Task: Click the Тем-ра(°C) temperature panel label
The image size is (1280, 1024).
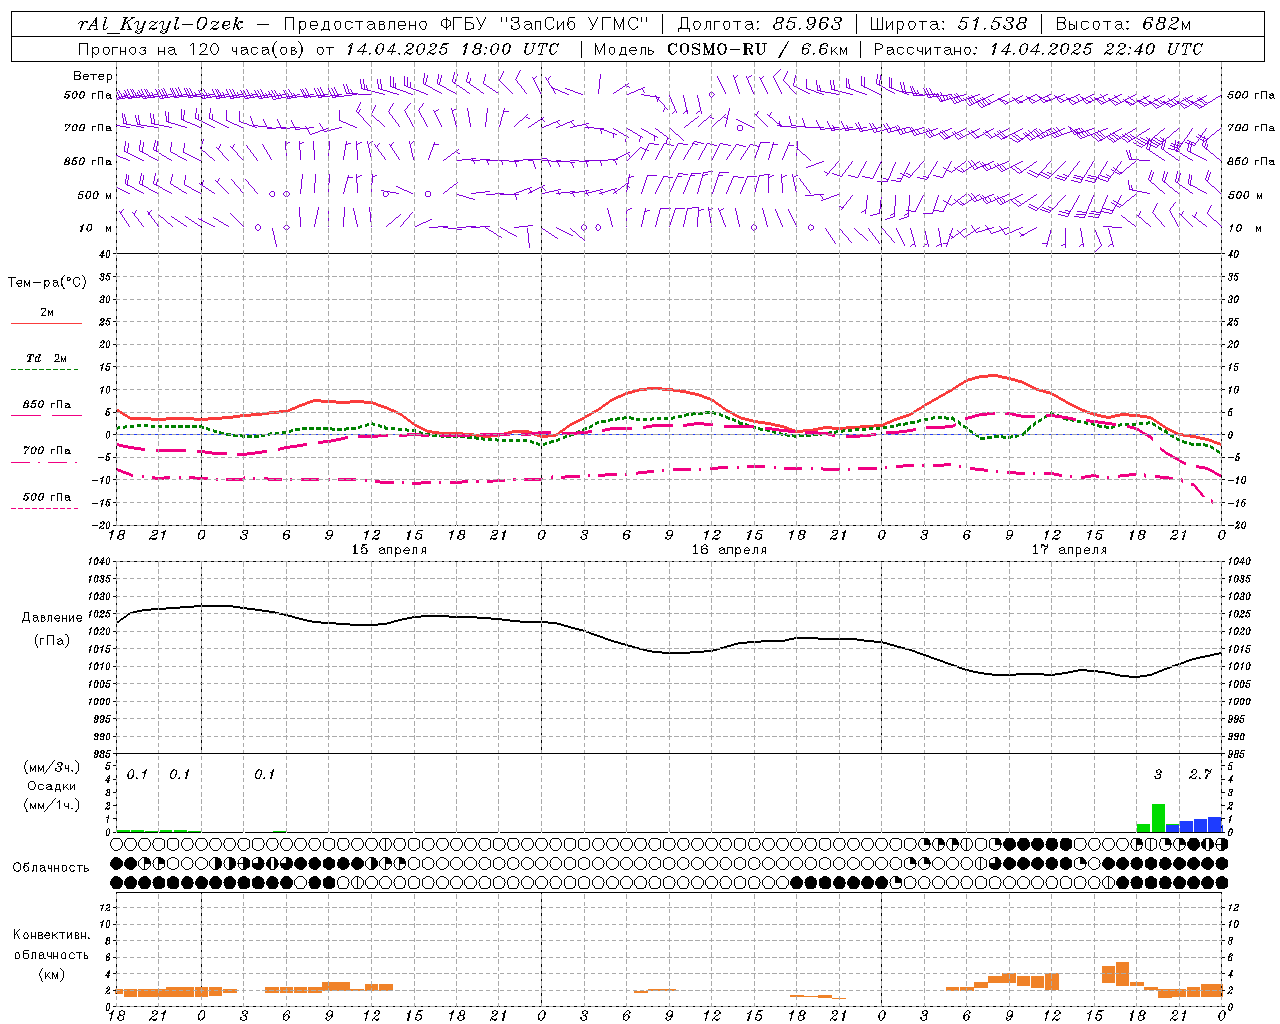Action: [47, 283]
